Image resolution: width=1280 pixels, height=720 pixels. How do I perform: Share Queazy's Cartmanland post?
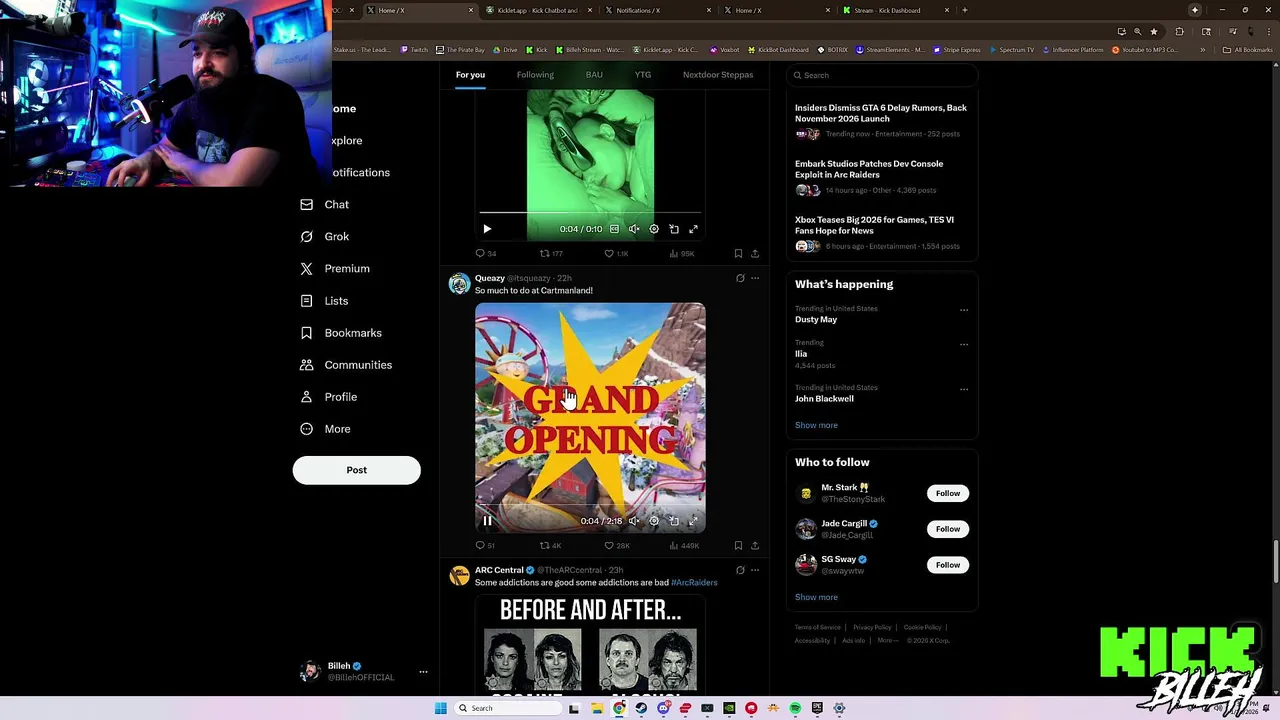[x=755, y=546]
